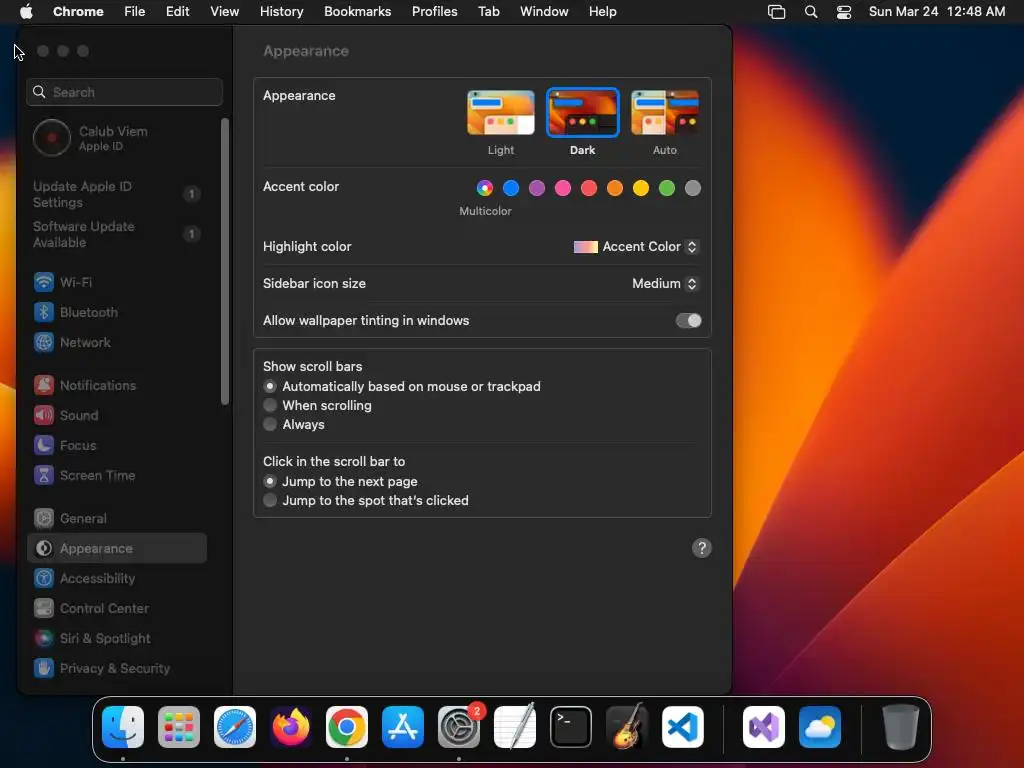Open Highlight color Accent Color dropdown
Image resolution: width=1024 pixels, height=768 pixels.
(635, 247)
